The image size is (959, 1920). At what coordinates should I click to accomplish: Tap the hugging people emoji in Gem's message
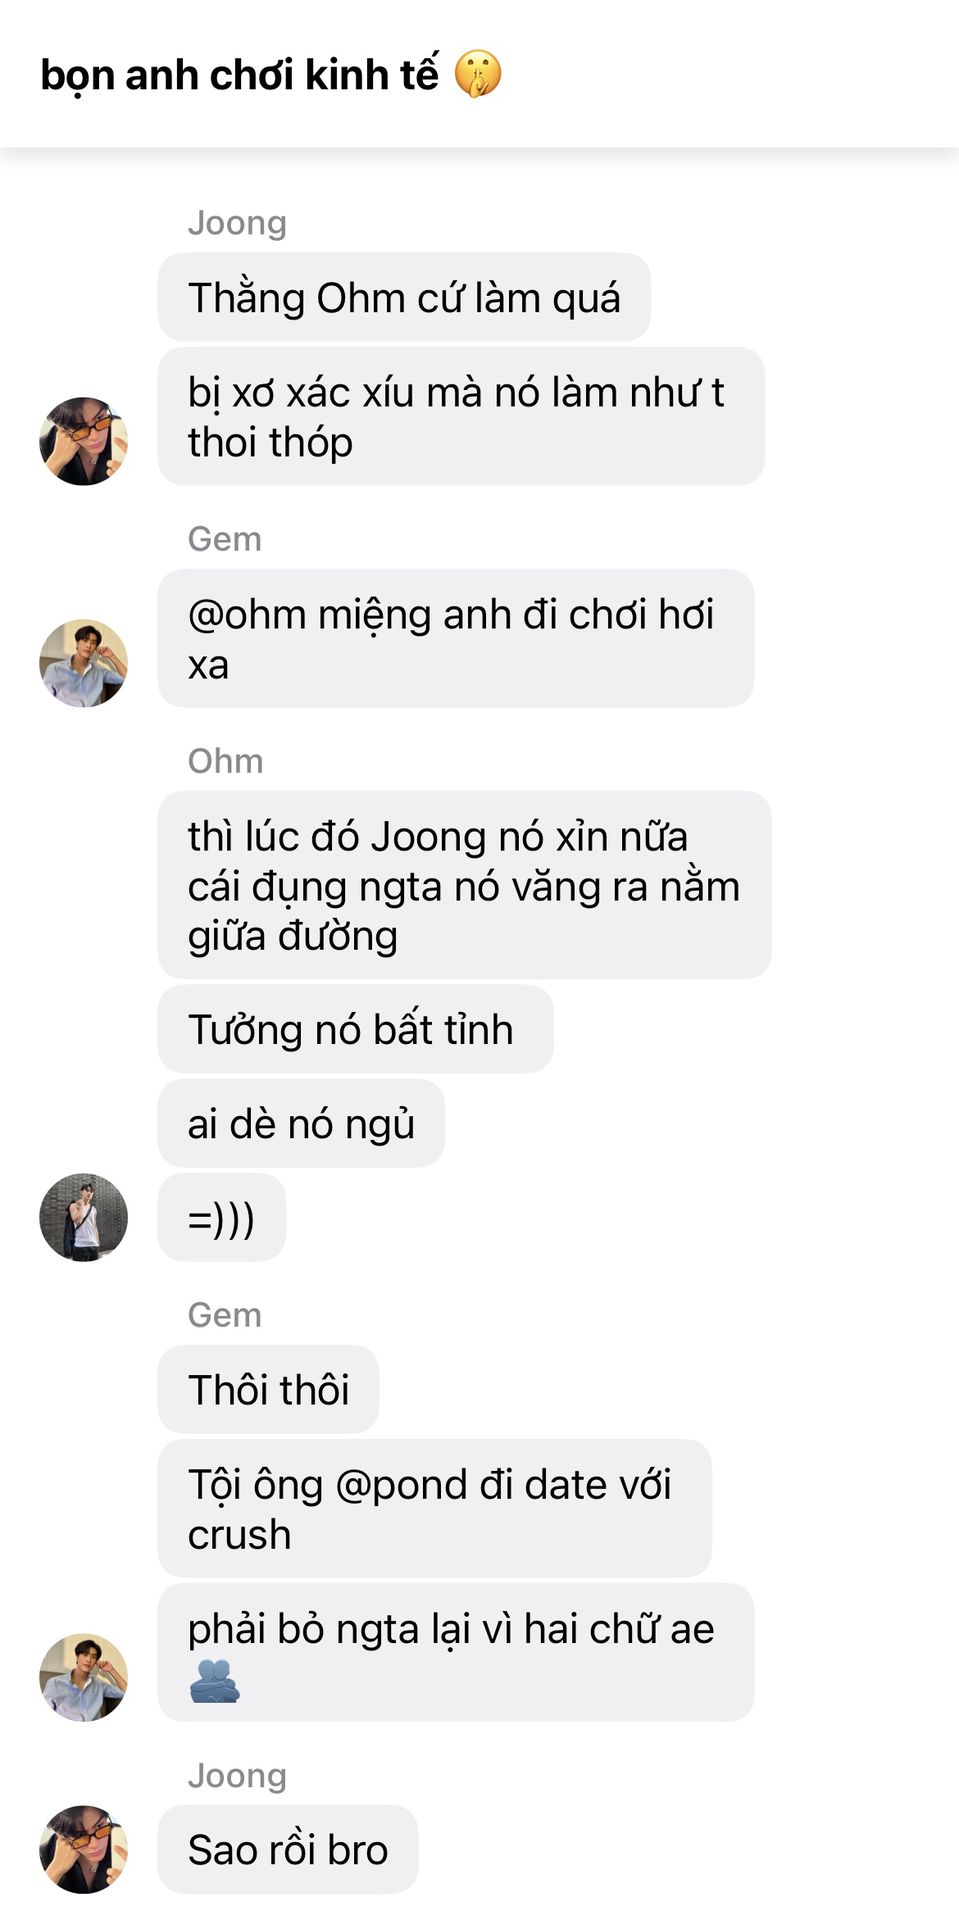214,1681
